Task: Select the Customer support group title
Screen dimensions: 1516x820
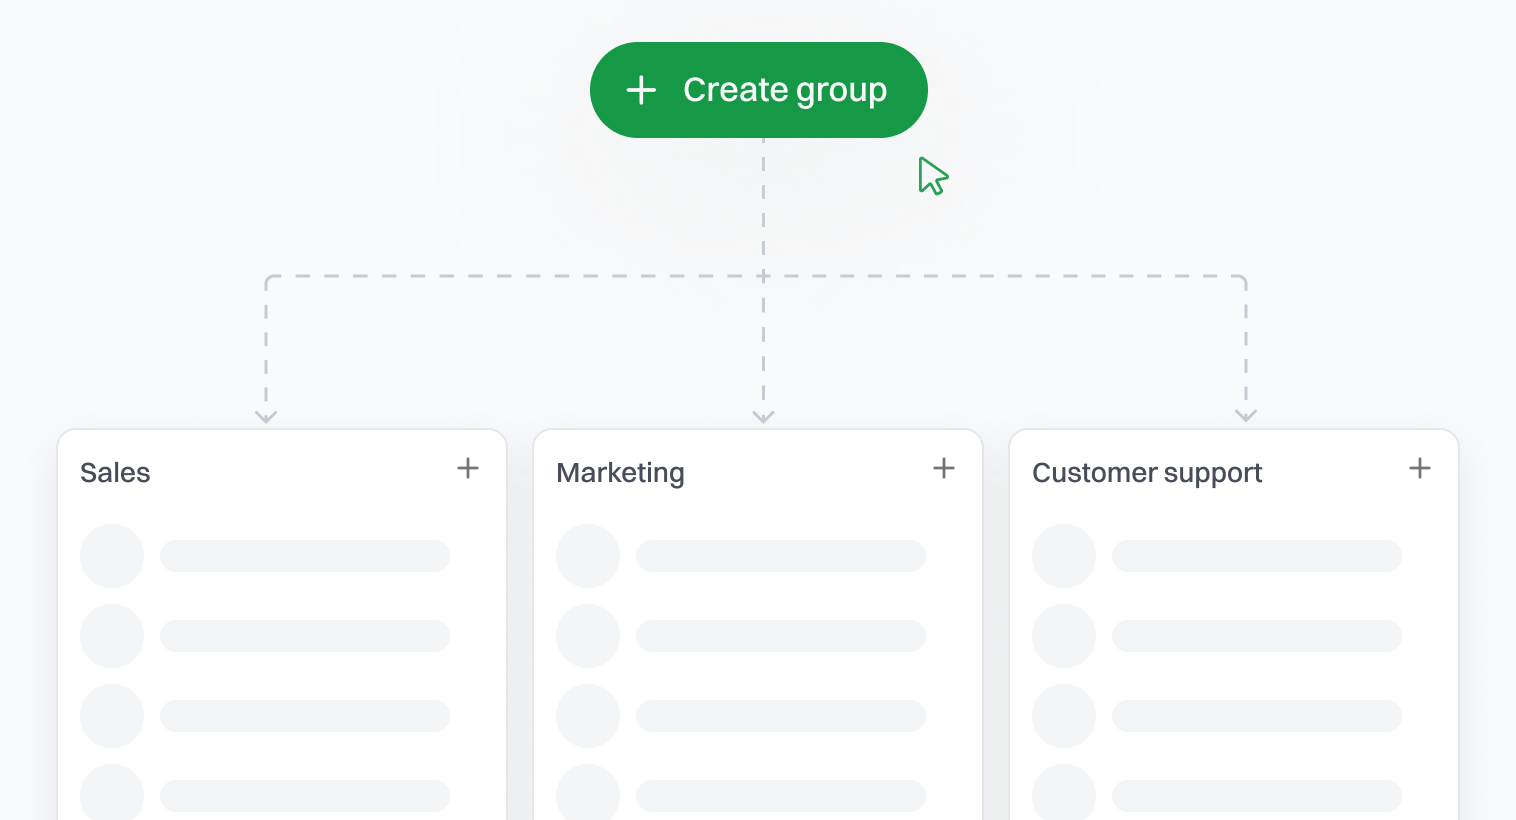Action: tap(1147, 473)
